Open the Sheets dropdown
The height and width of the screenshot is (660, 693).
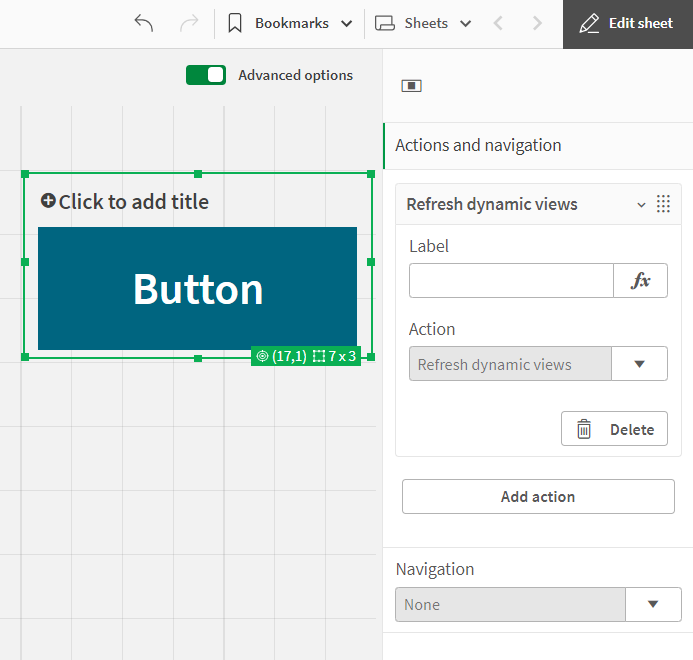coord(423,23)
